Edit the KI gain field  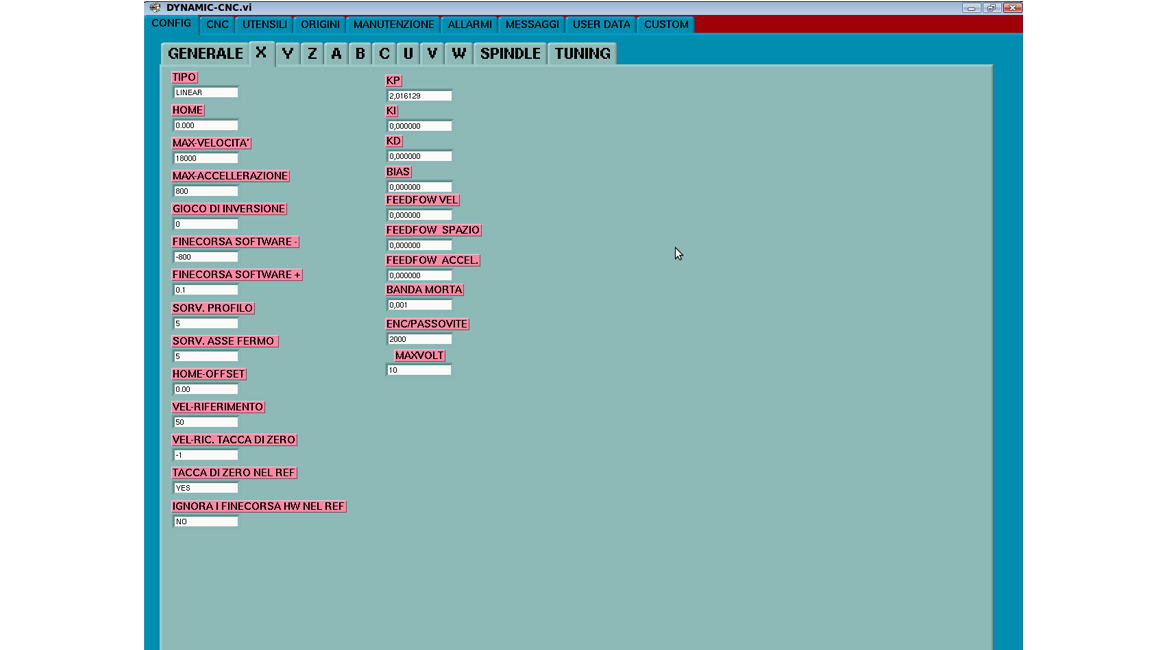point(419,126)
